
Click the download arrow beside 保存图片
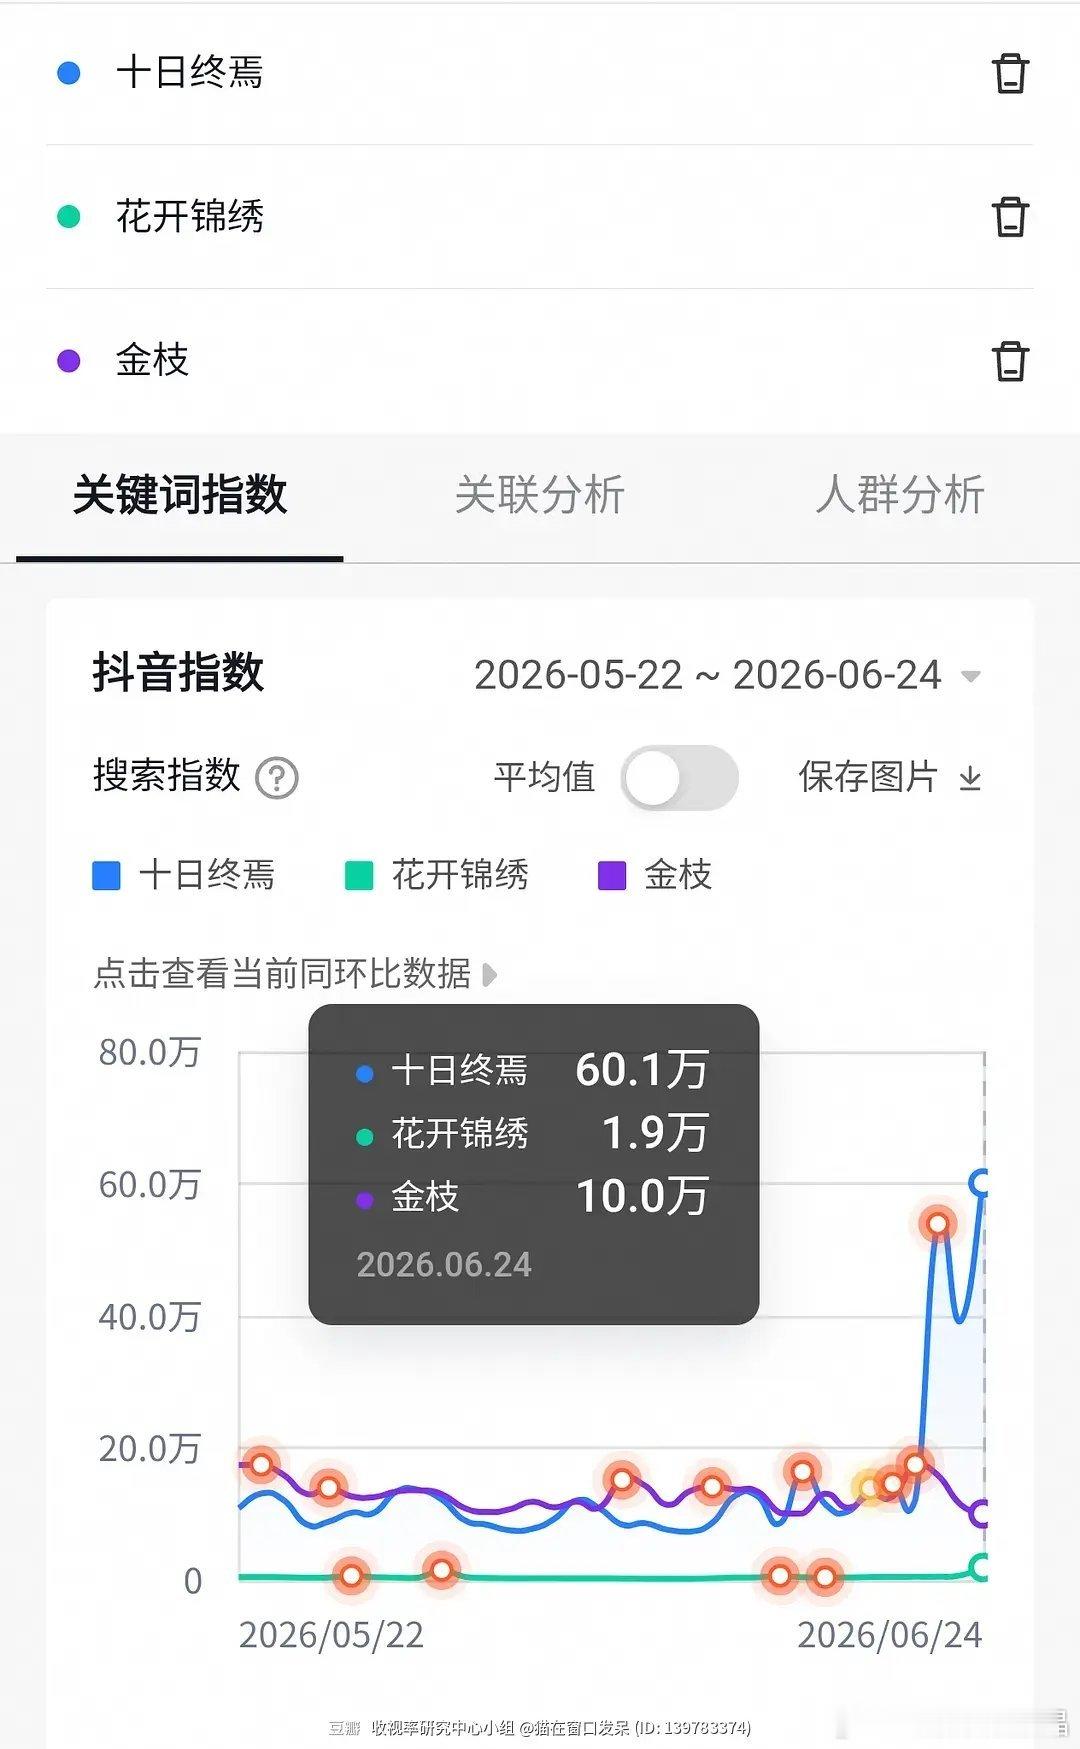(x=970, y=777)
